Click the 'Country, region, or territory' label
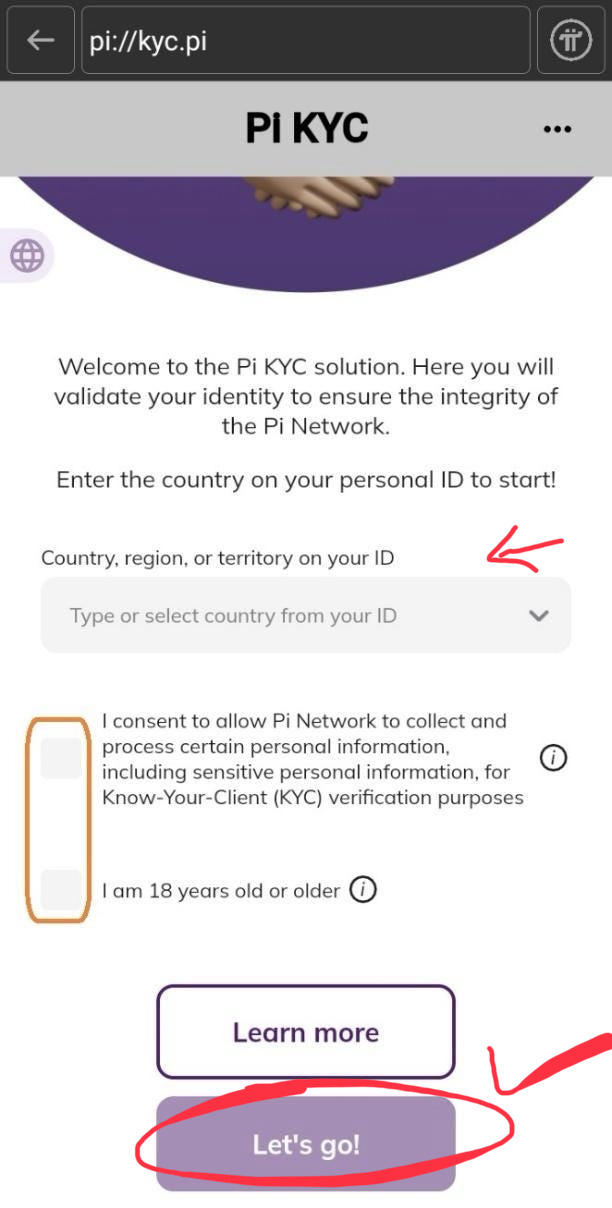Screen dimensions: 612x1208 coord(217,558)
